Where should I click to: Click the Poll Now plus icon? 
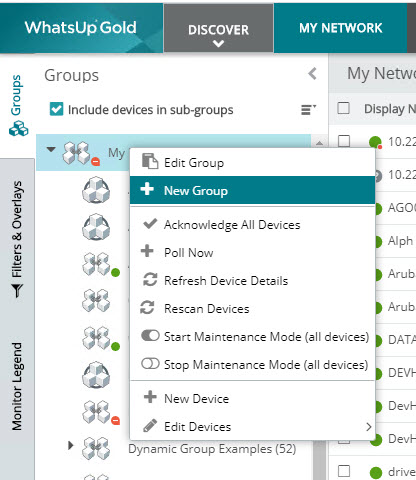coord(147,251)
